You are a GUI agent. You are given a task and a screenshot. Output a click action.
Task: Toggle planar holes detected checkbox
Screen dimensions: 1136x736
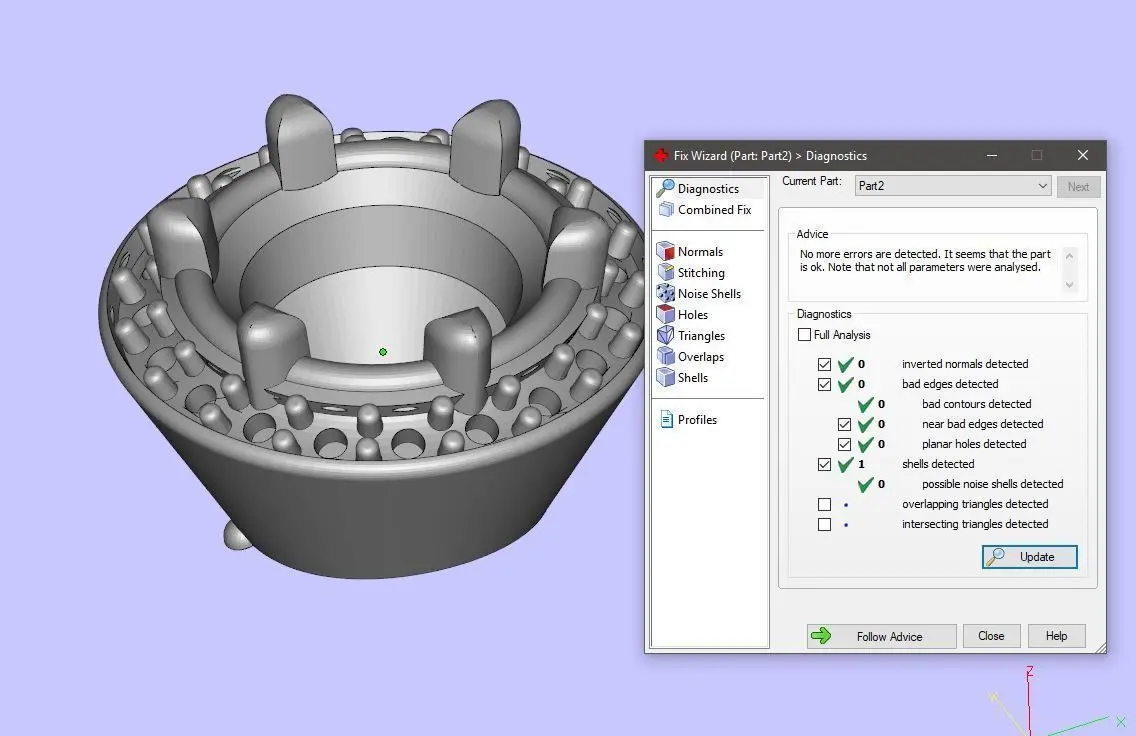click(845, 445)
